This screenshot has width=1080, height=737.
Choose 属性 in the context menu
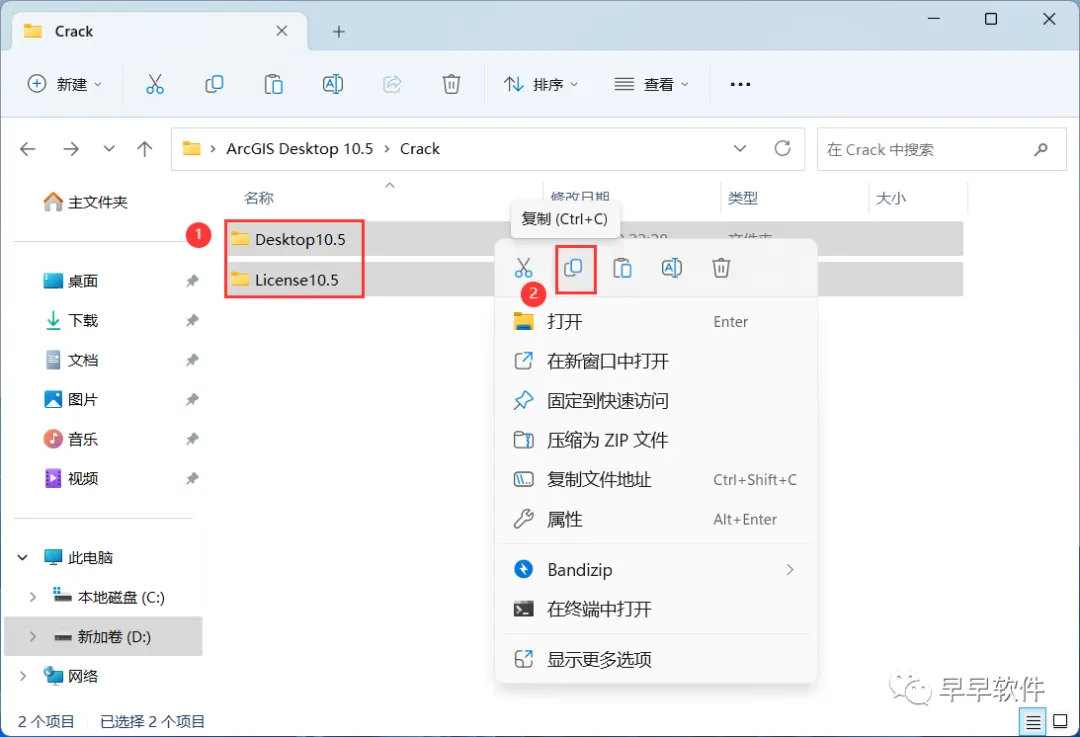click(656, 519)
